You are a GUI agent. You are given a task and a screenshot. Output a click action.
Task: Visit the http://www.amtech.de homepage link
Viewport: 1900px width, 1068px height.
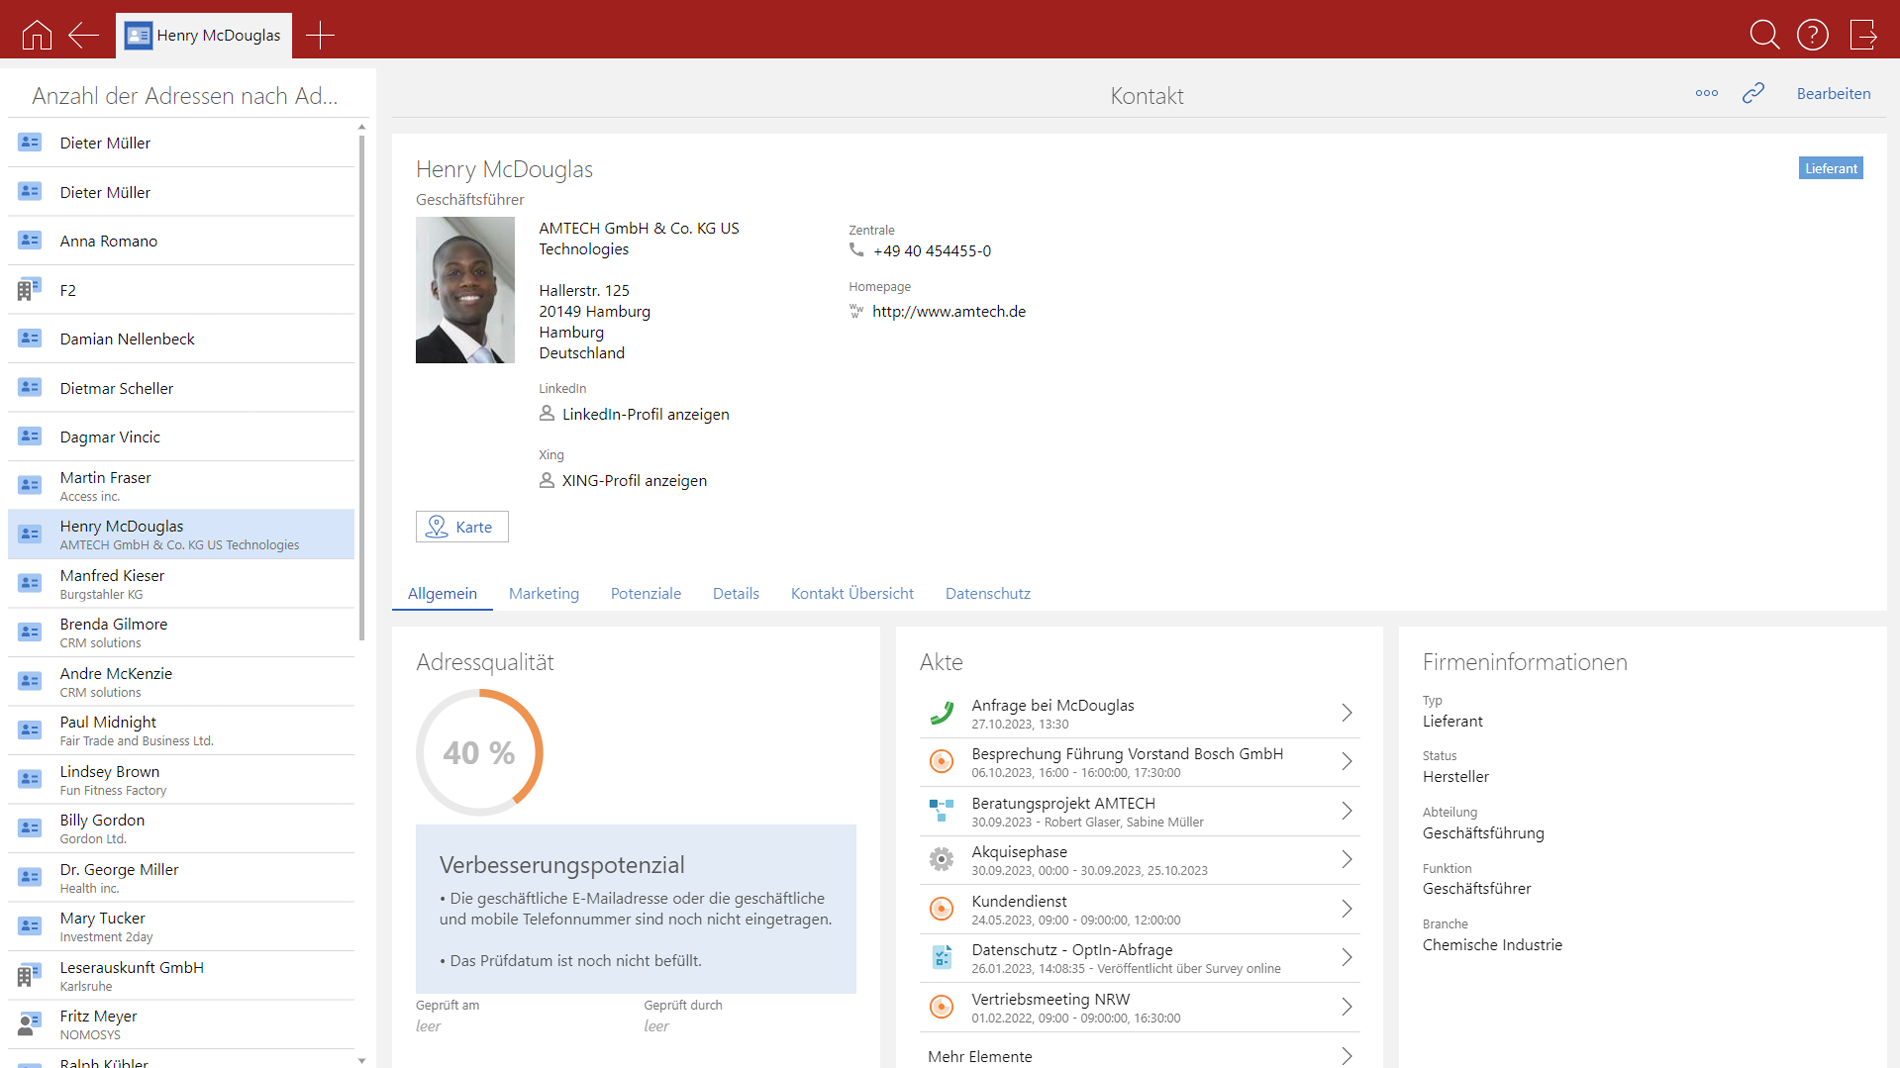click(949, 311)
